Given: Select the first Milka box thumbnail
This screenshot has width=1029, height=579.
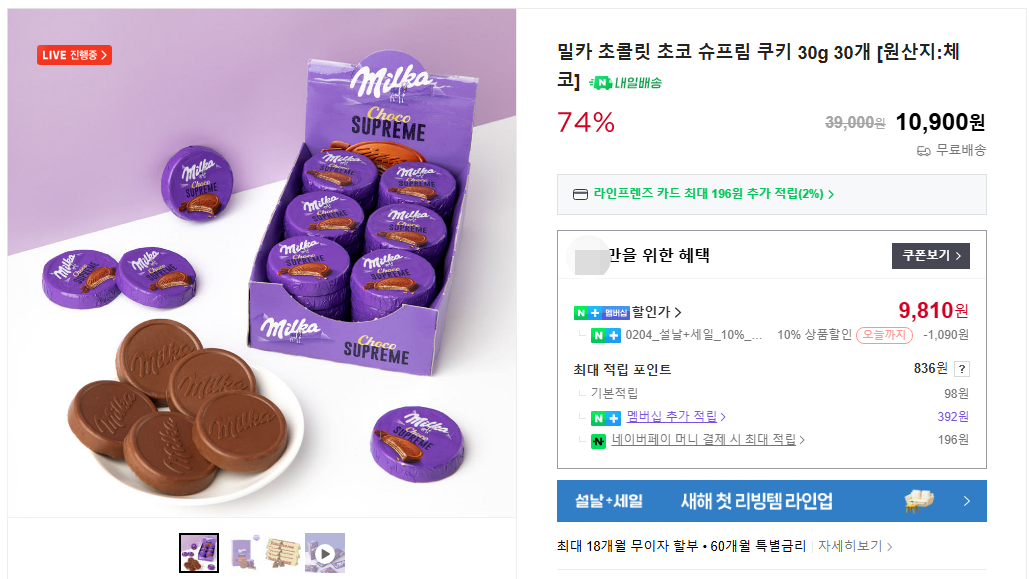Looking at the screenshot, I should pyautogui.click(x=199, y=553).
